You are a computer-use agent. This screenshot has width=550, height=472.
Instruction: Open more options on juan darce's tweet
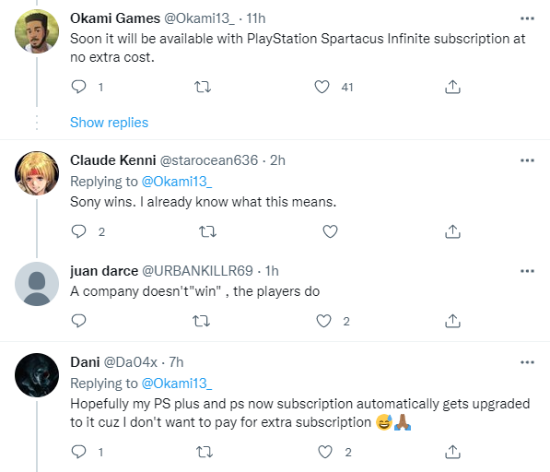point(527,271)
